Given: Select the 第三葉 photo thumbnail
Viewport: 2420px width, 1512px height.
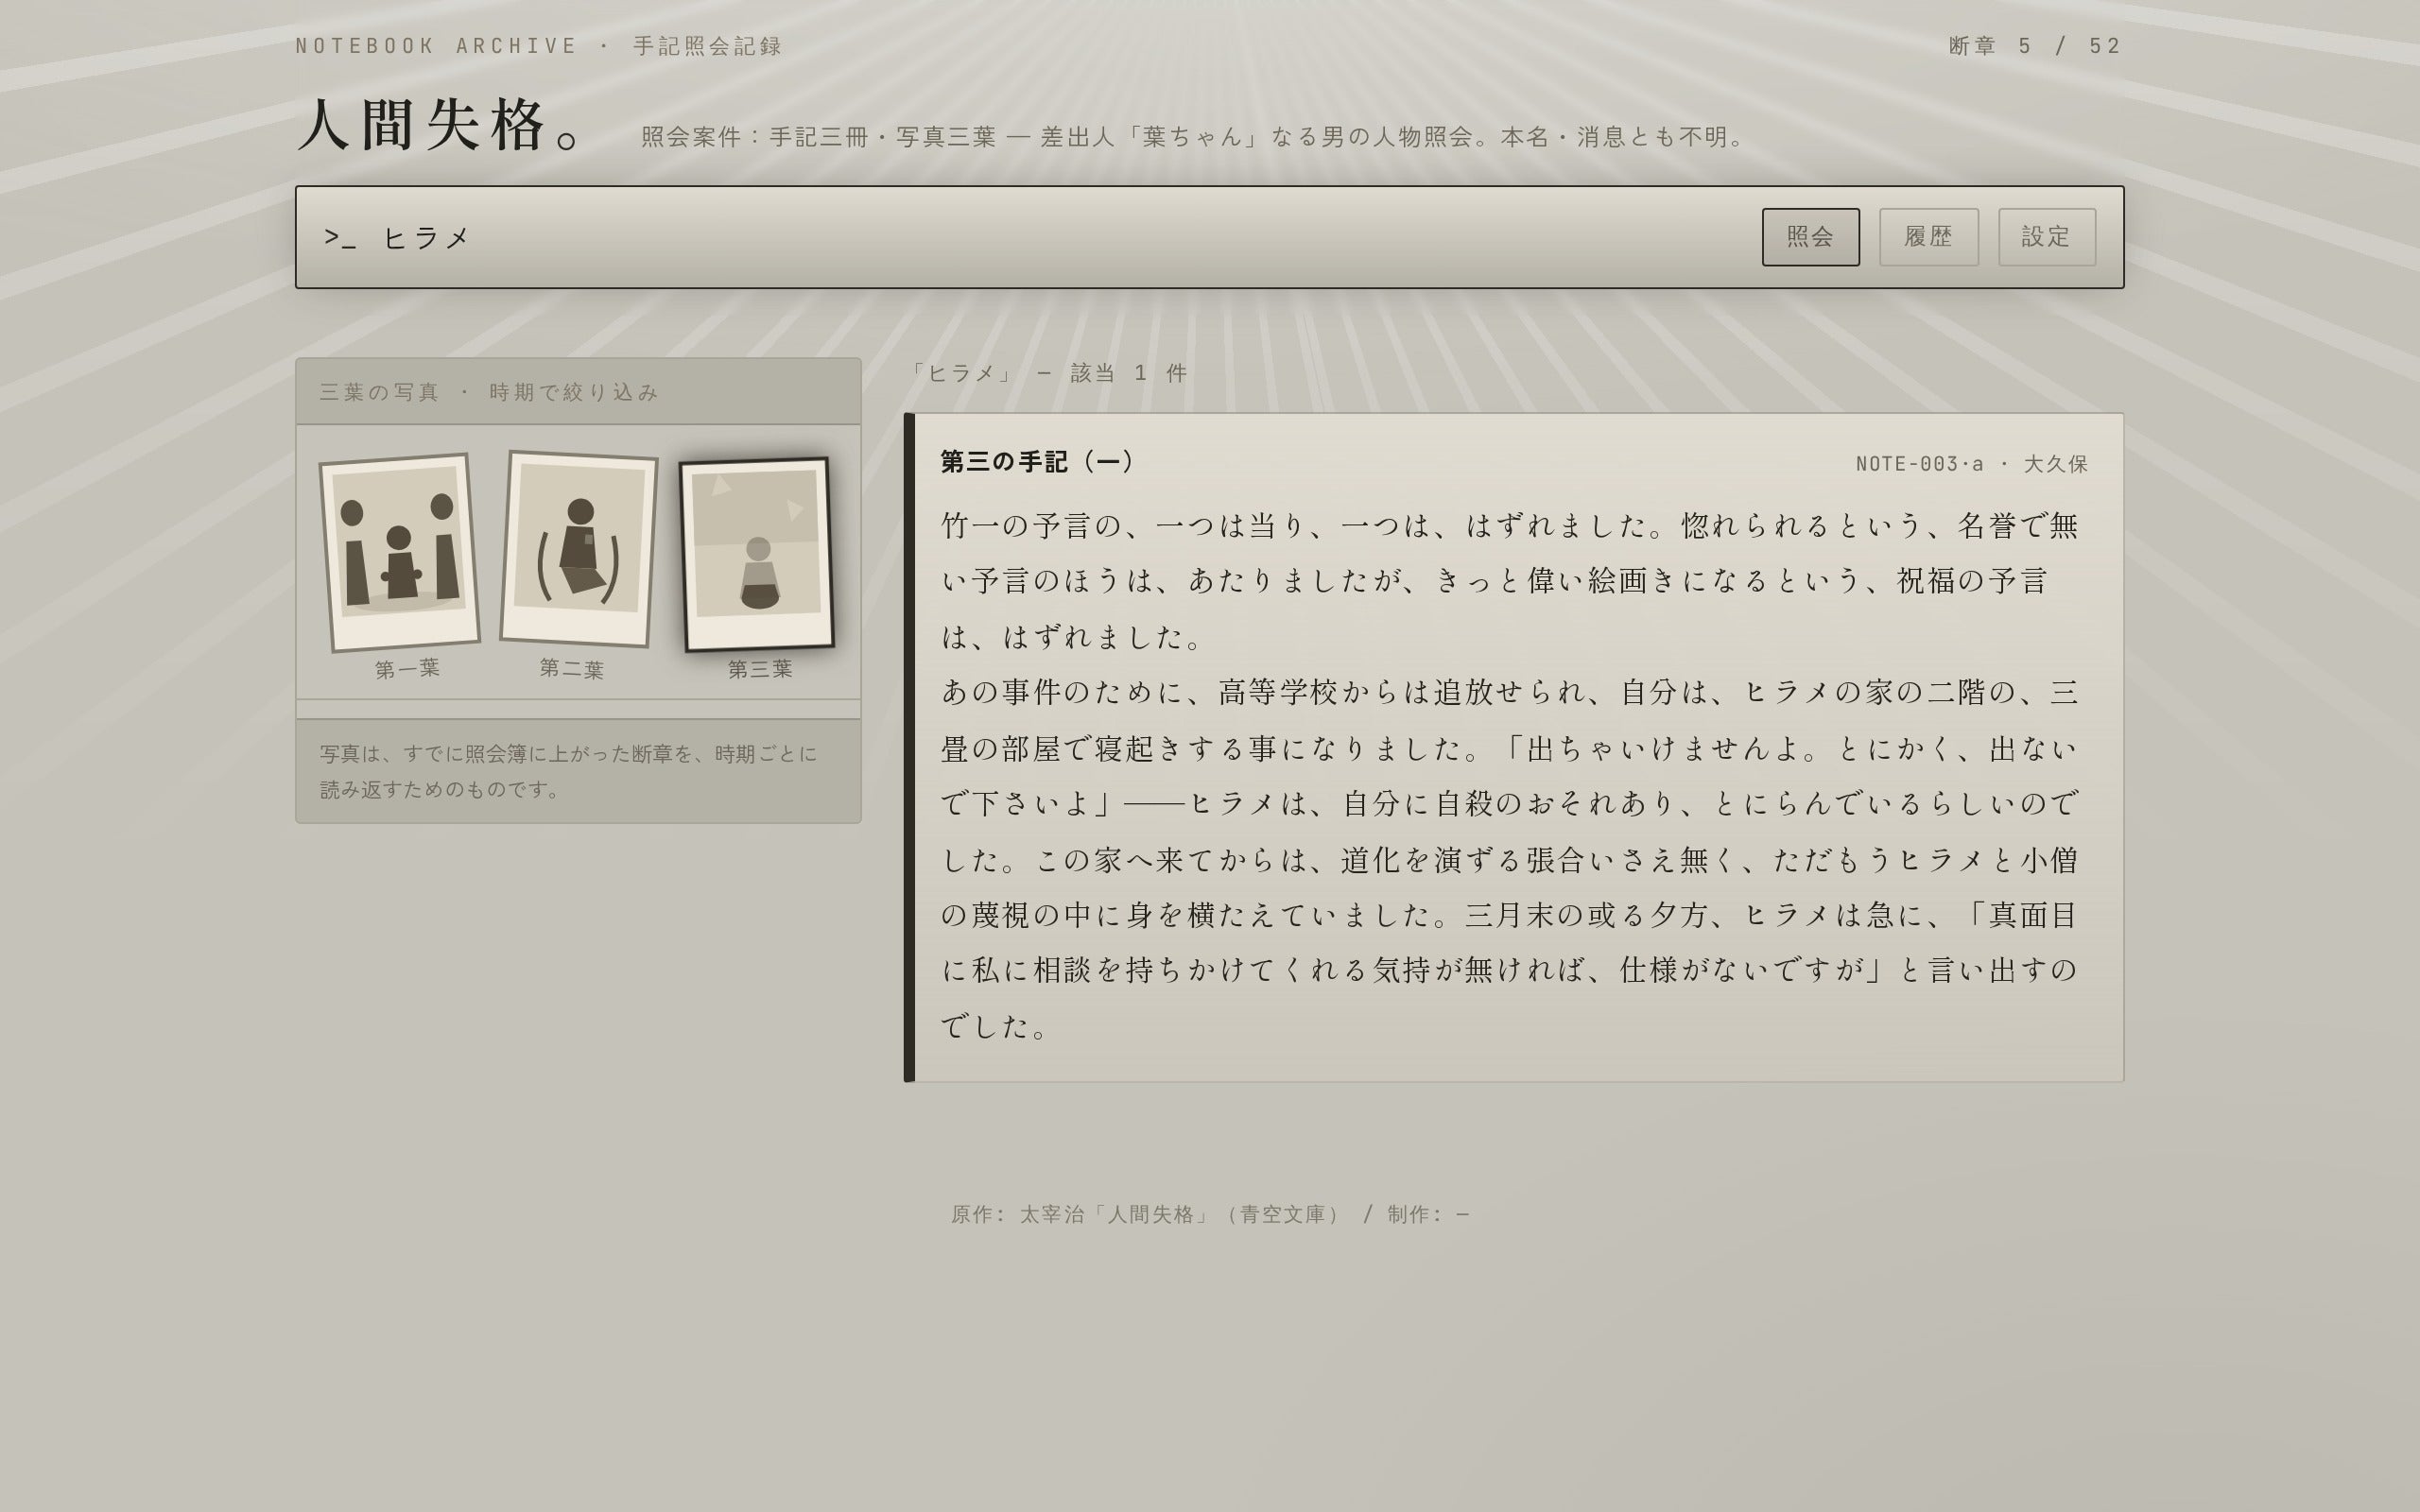Looking at the screenshot, I should coord(757,554).
